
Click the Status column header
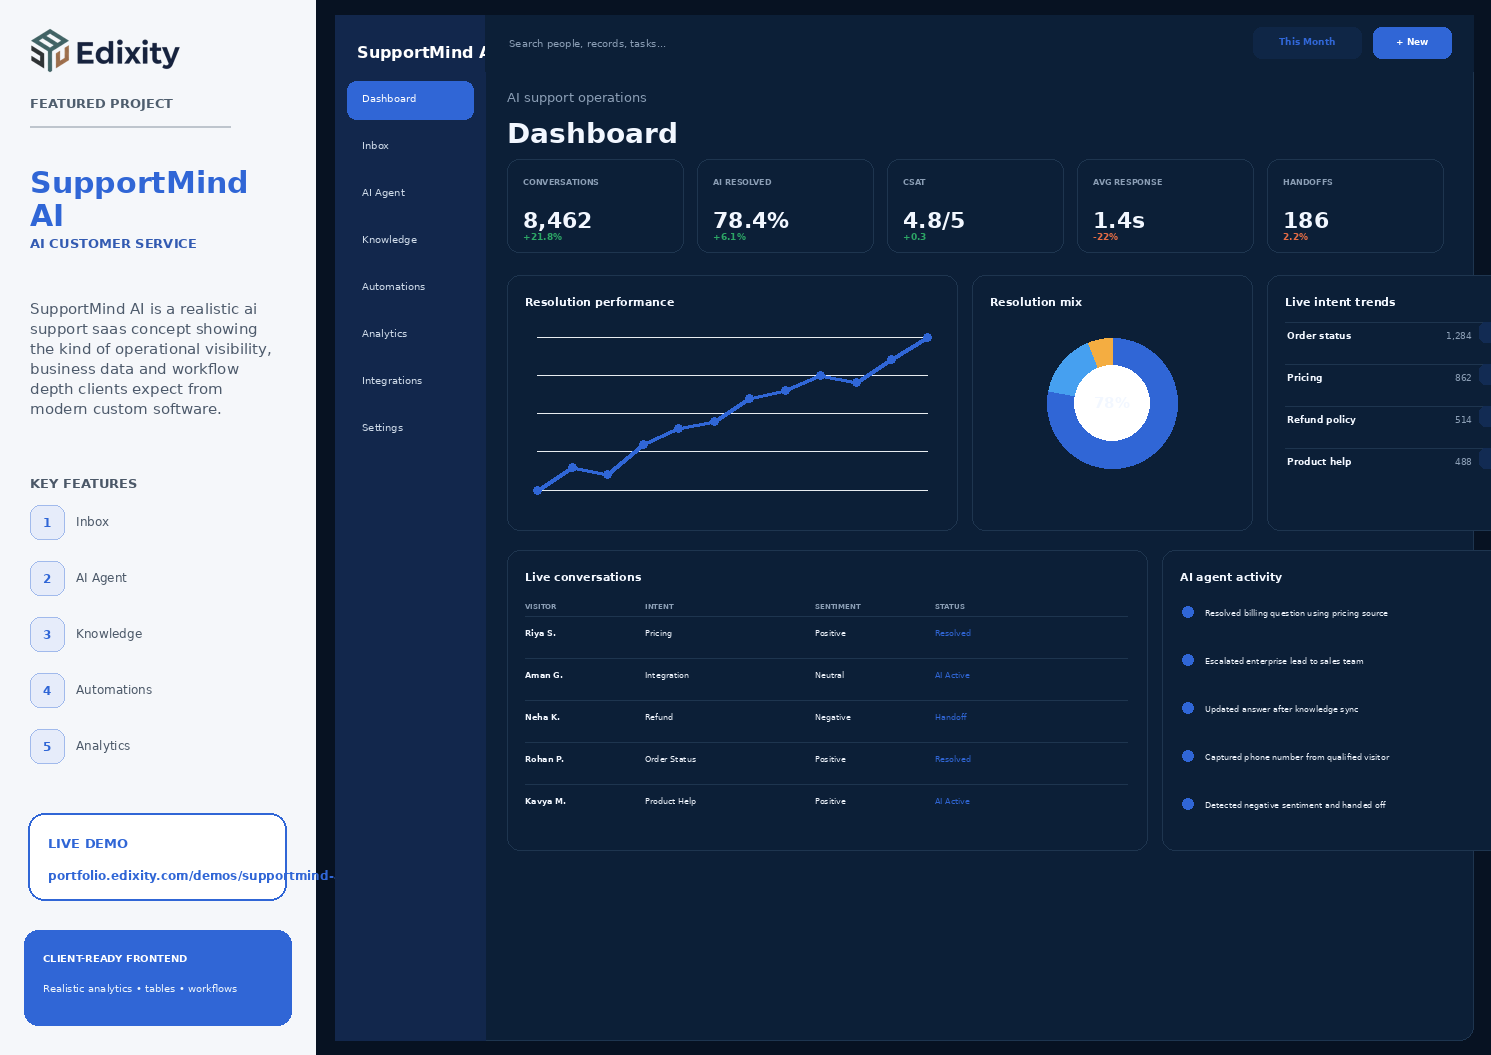pyautogui.click(x=950, y=607)
